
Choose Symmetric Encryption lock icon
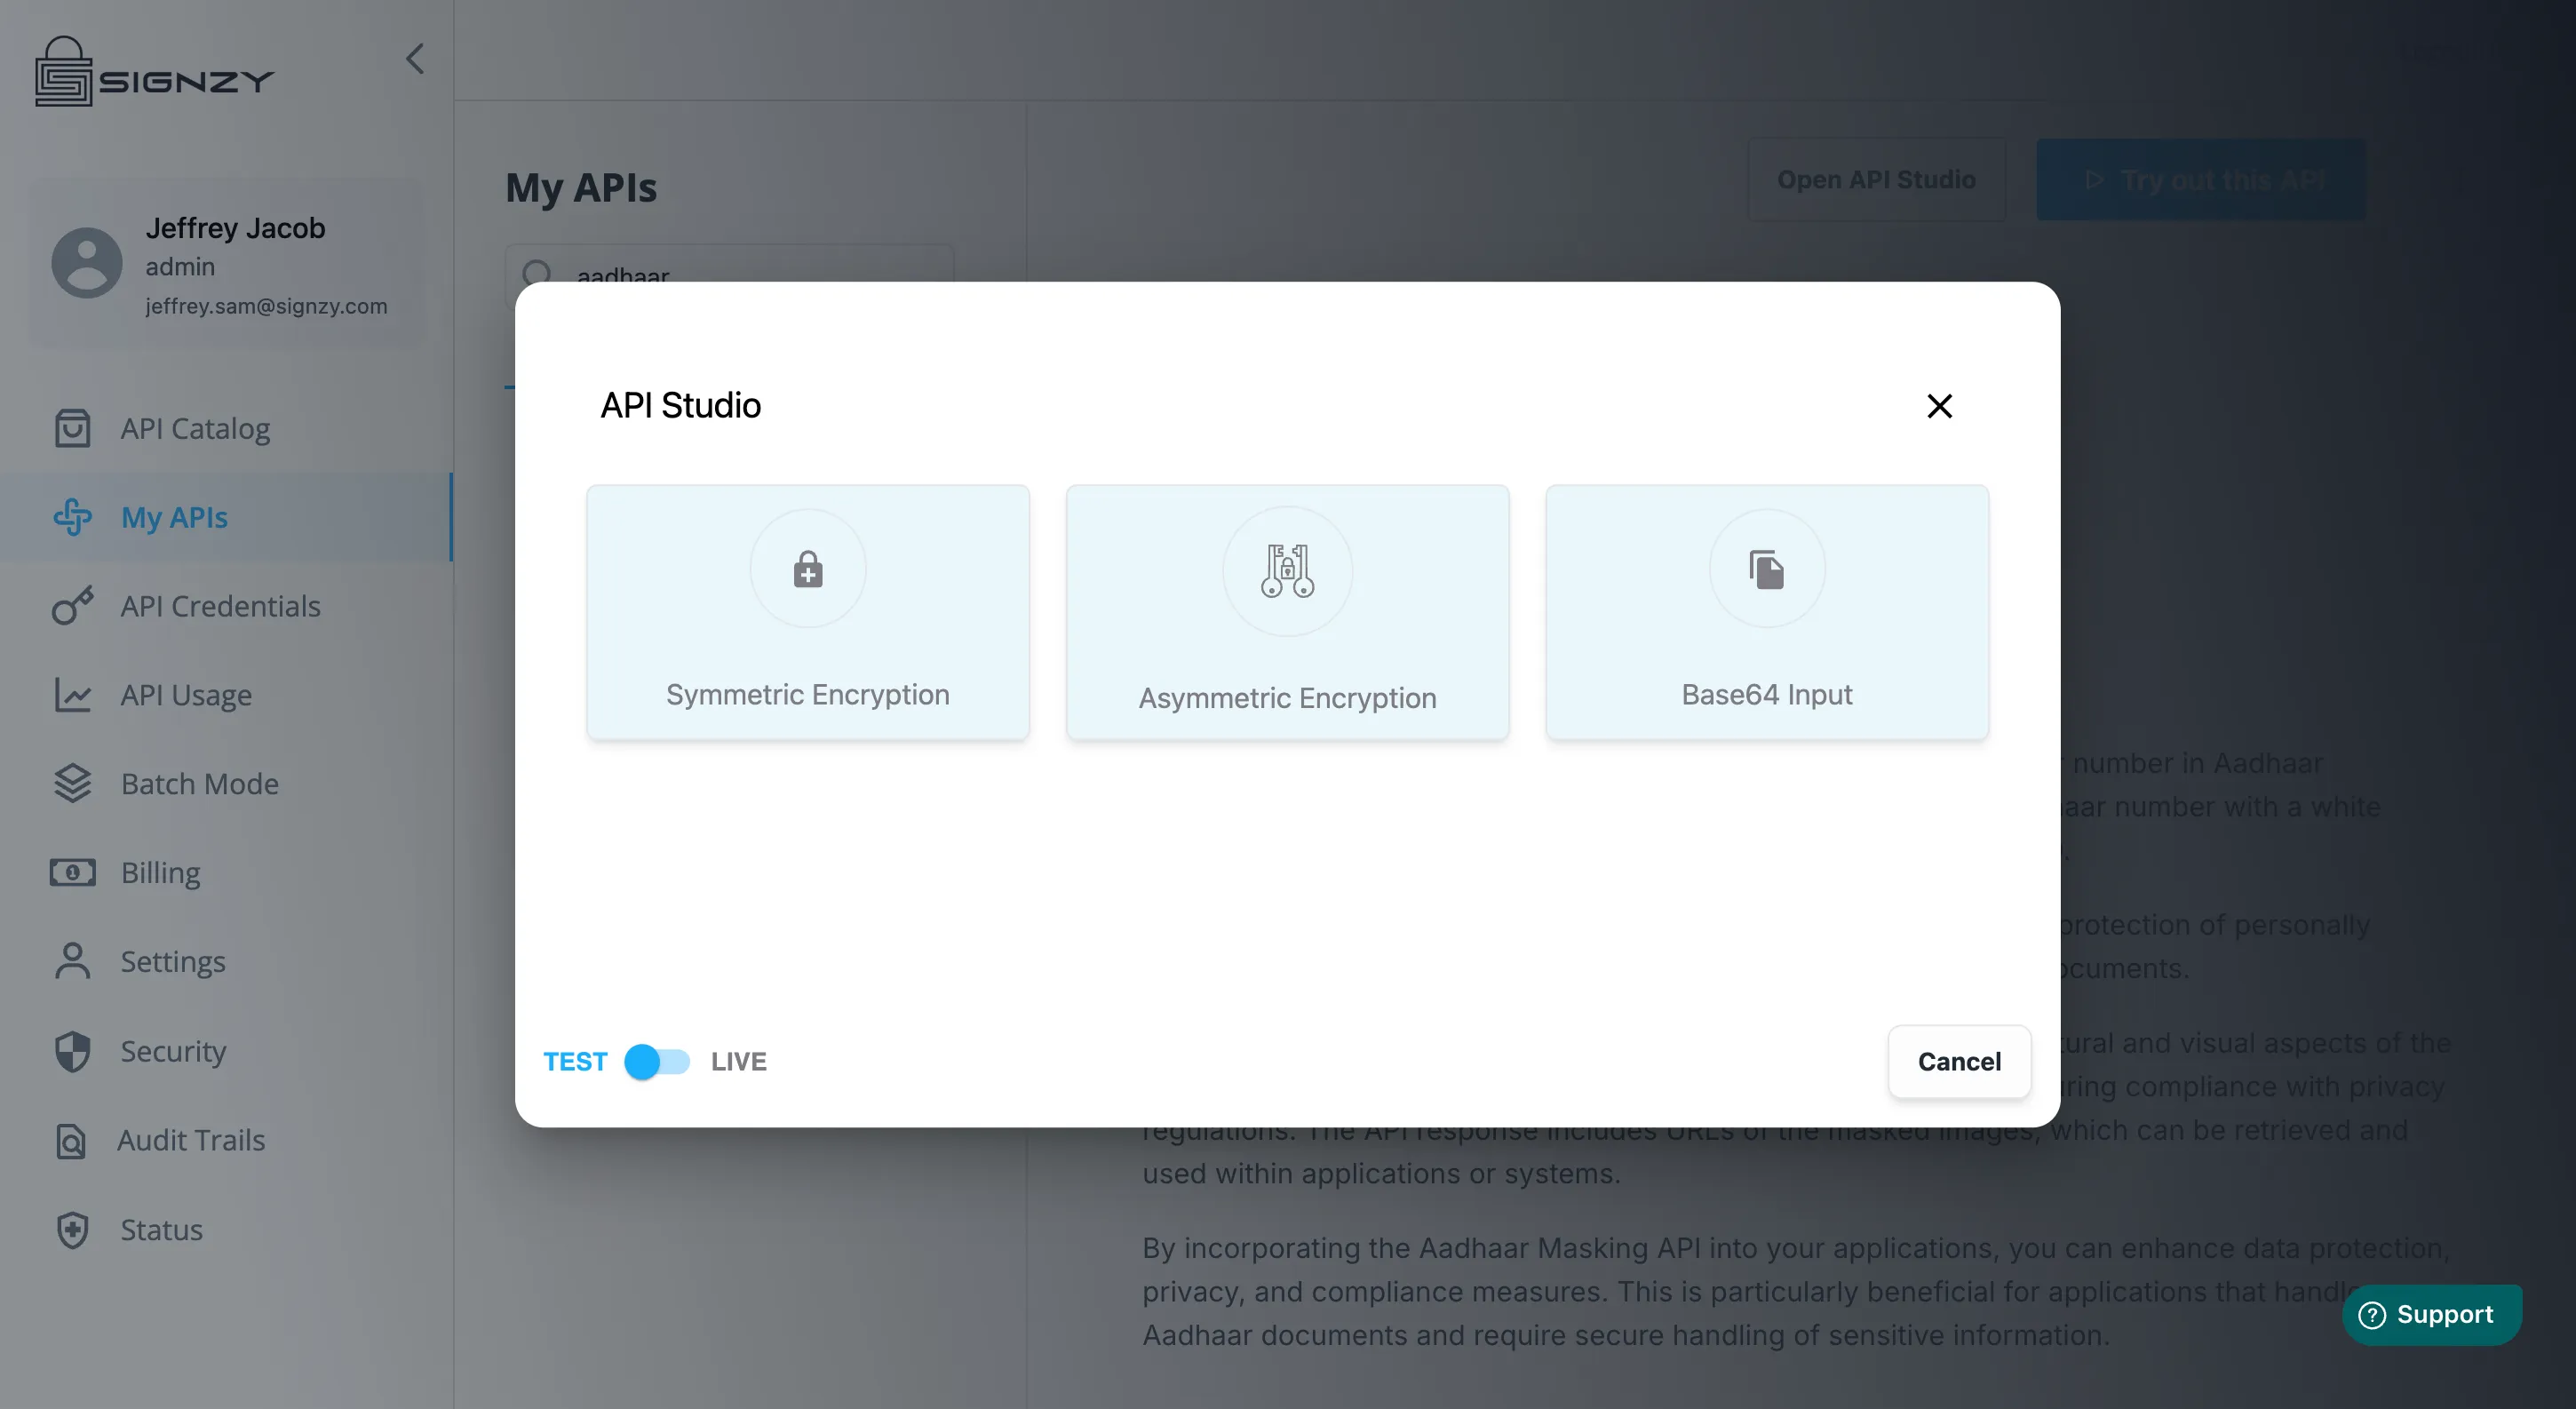coord(808,569)
